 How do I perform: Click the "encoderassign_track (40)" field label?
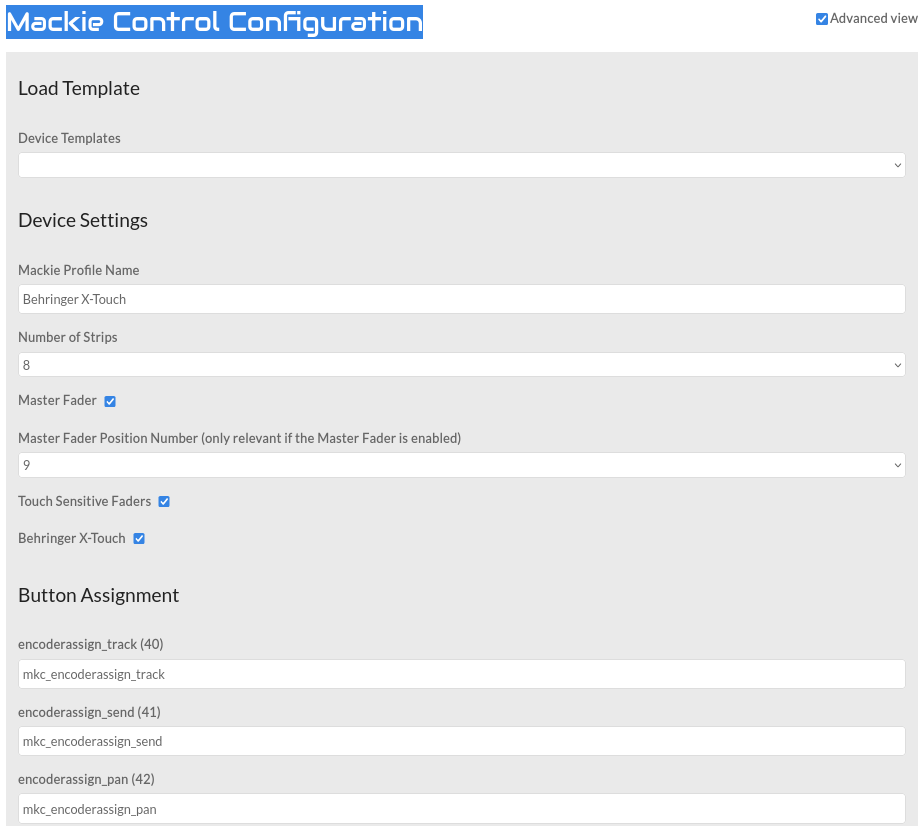(x=90, y=645)
